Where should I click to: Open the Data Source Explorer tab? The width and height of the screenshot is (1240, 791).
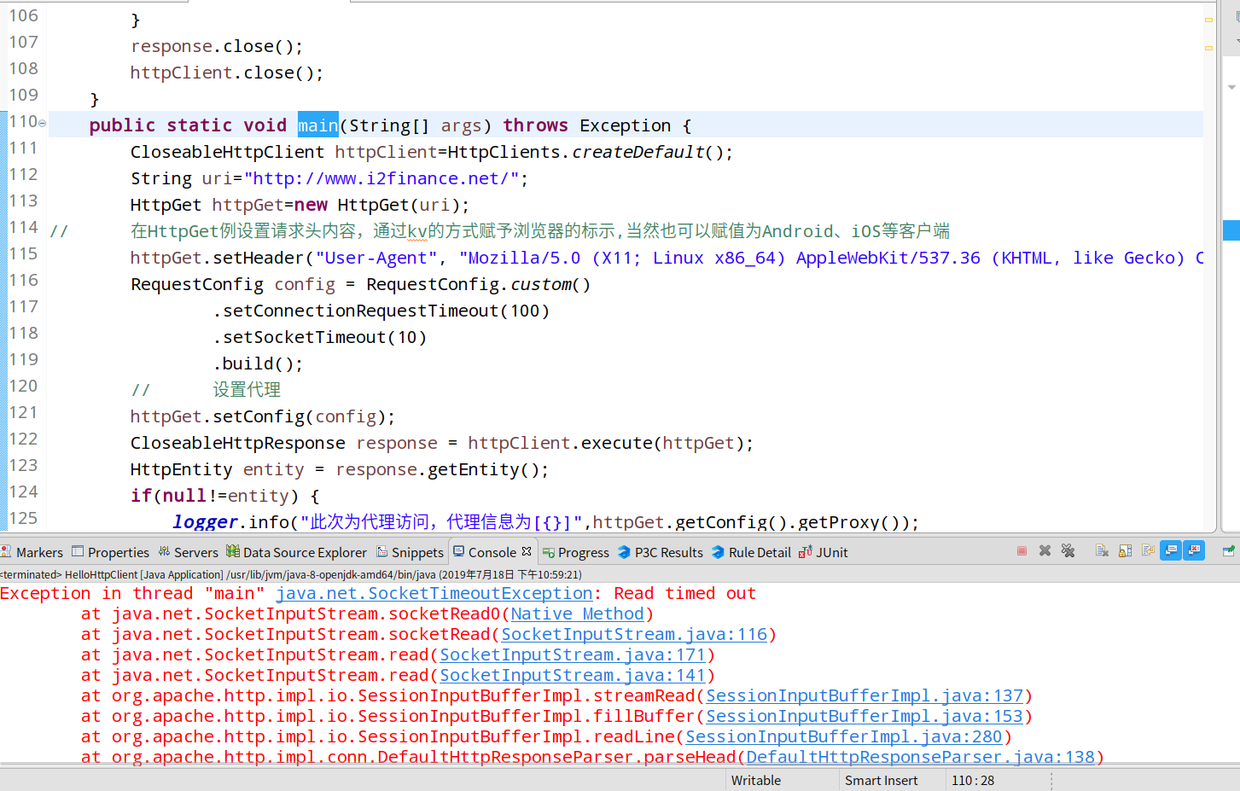coord(297,552)
